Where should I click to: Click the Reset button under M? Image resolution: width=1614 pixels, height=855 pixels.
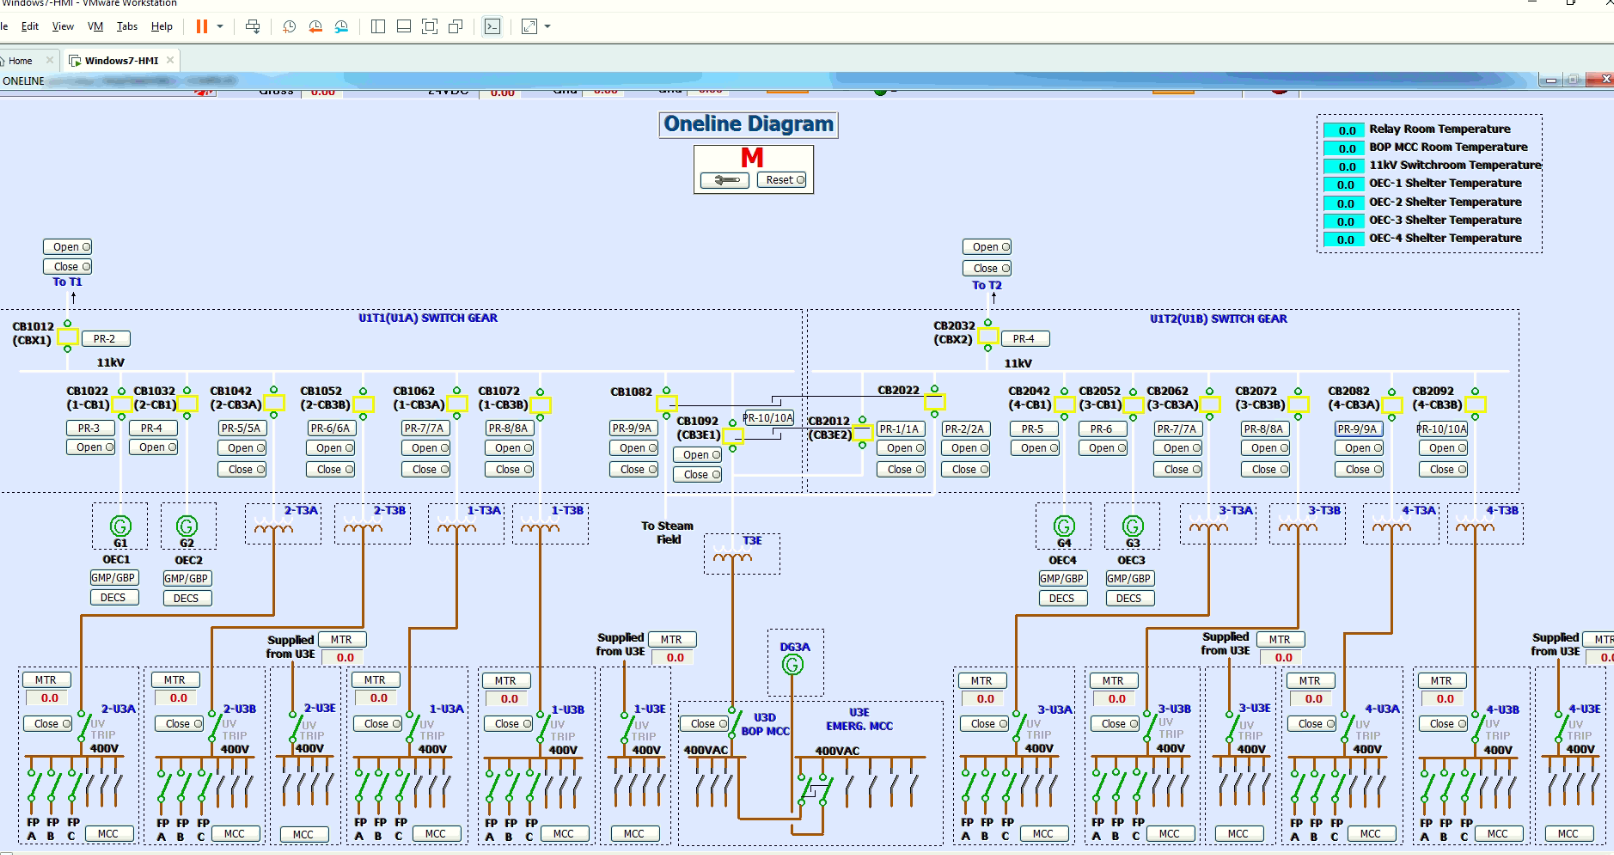coord(783,180)
